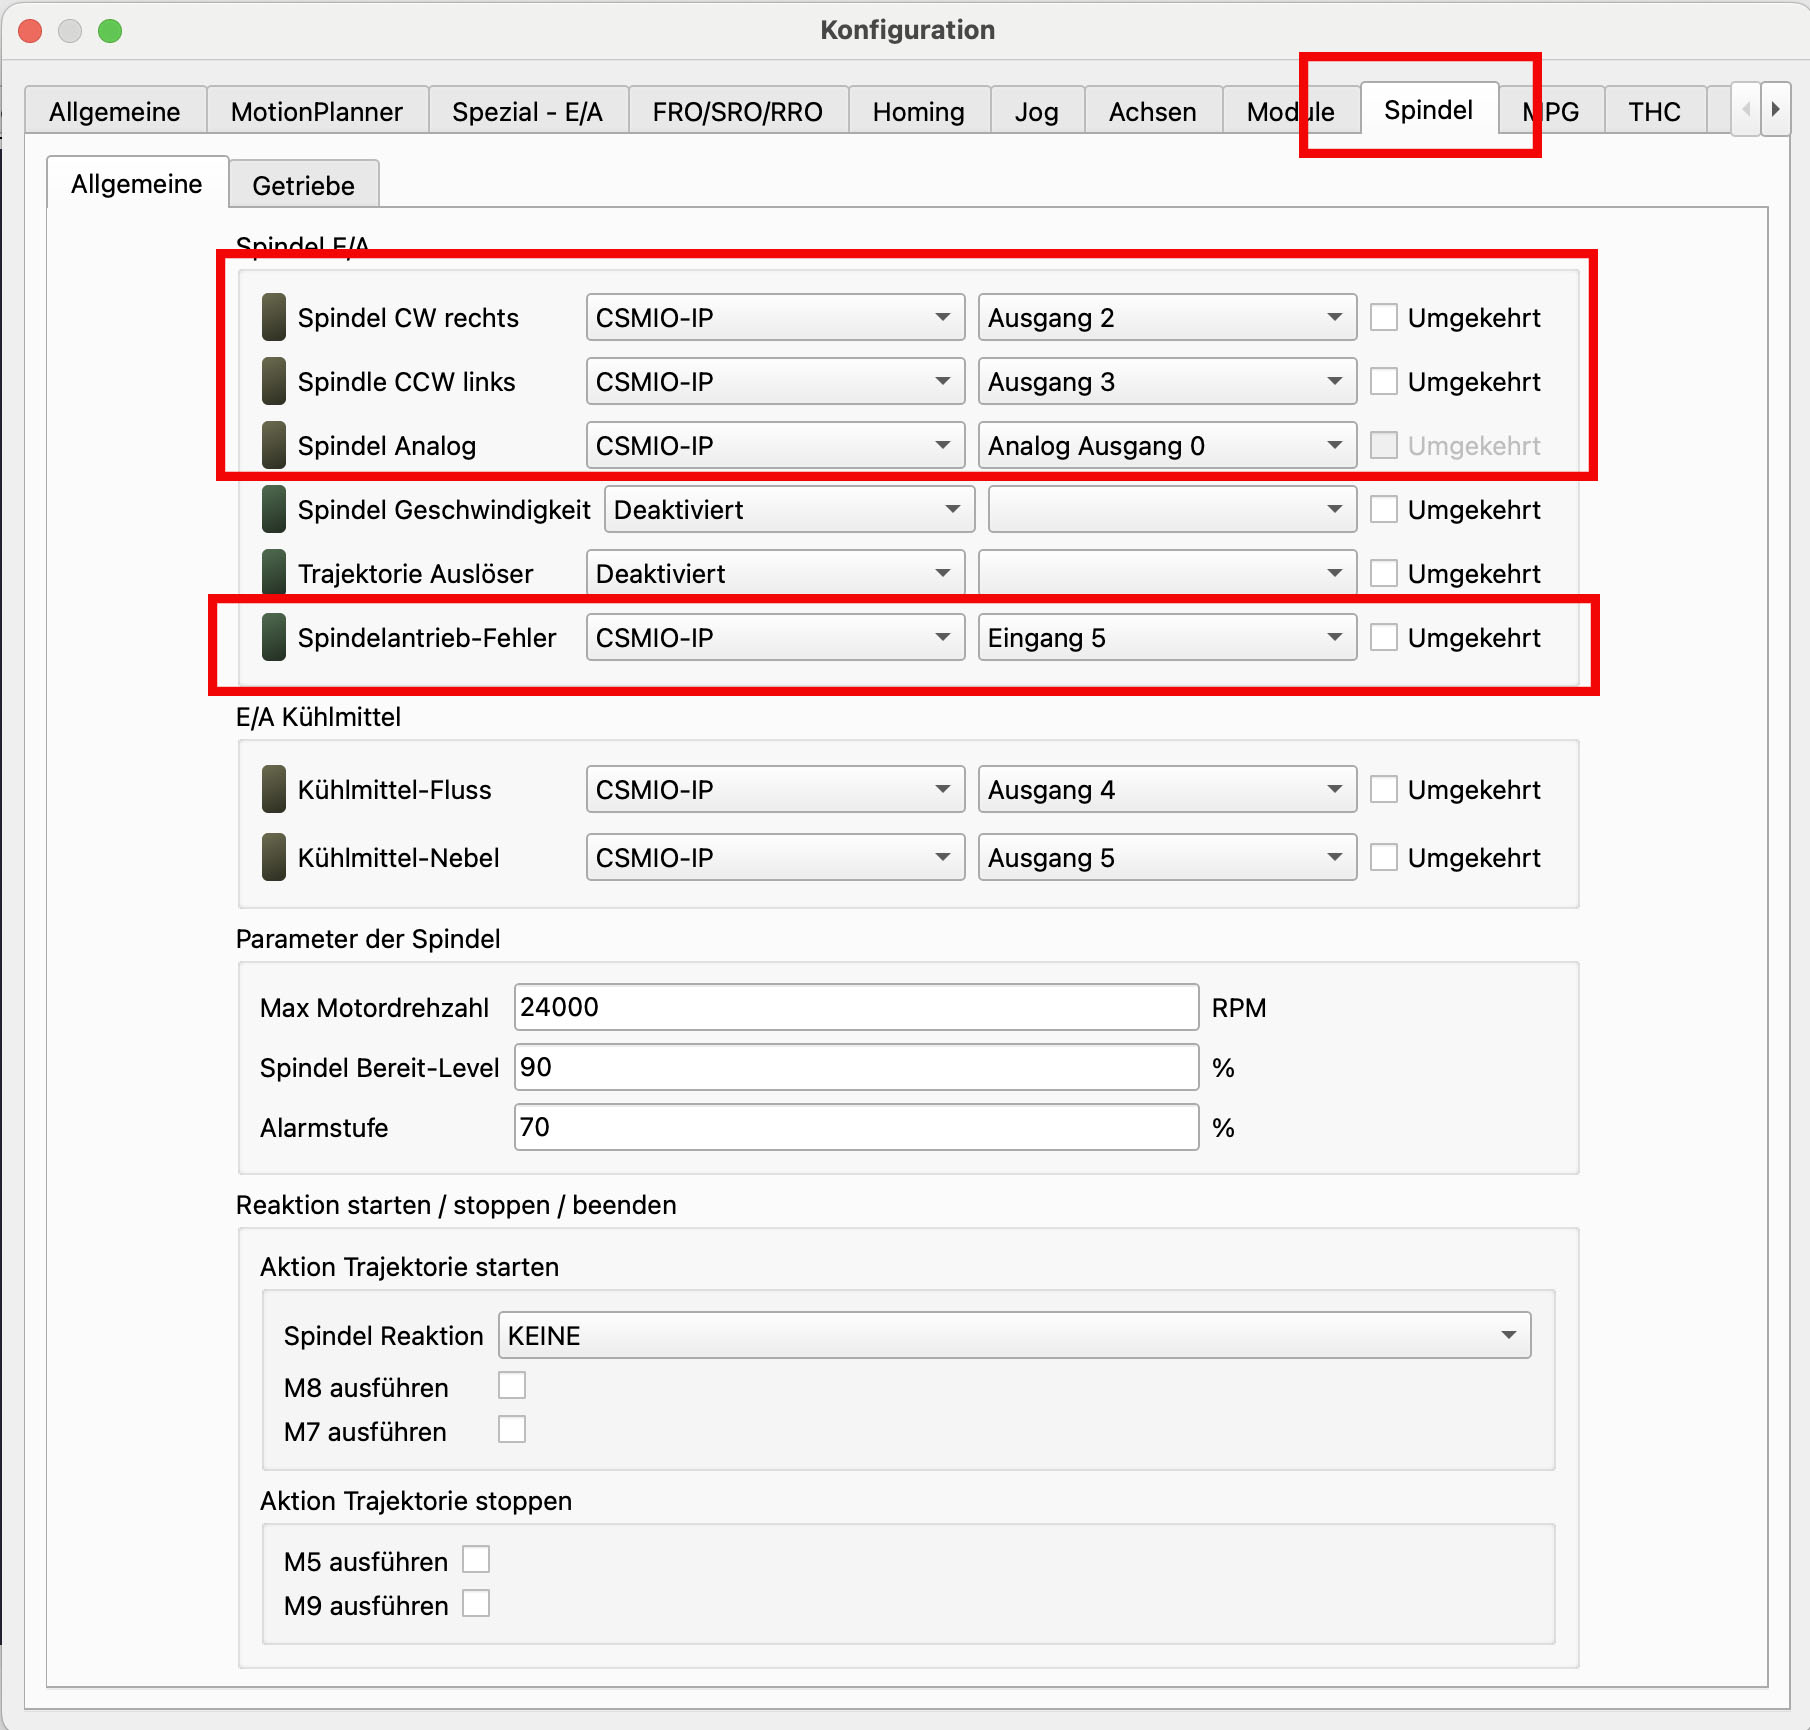Click the Max Motordrehzahl input field

pyautogui.click(x=855, y=1008)
